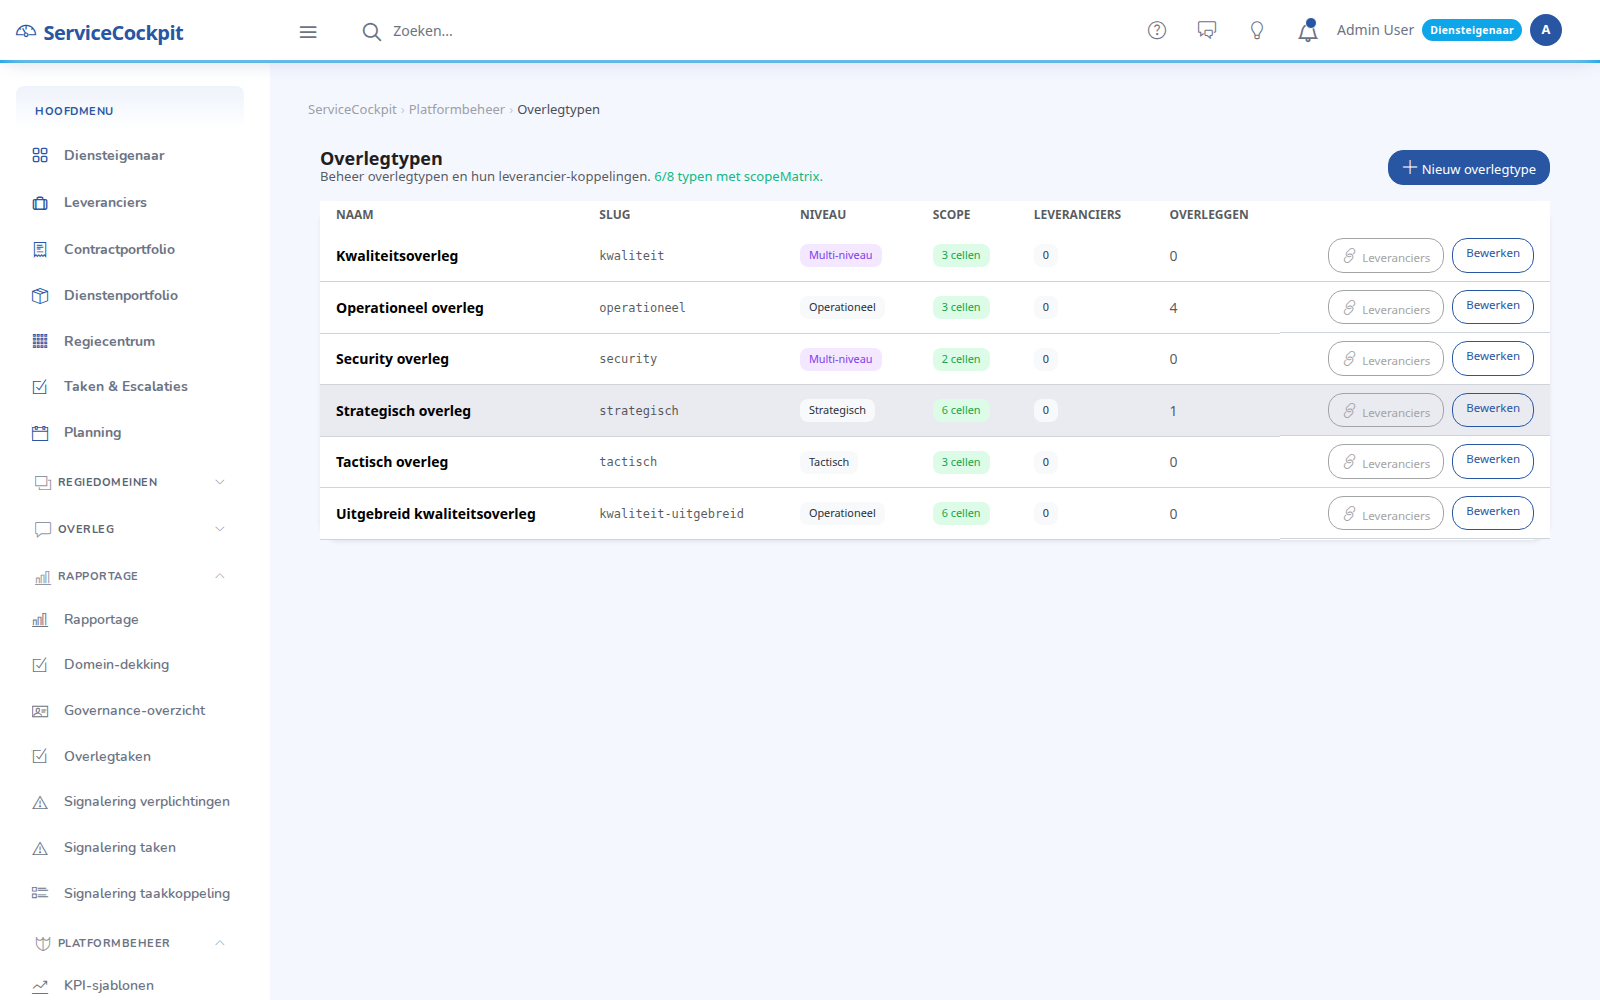Image resolution: width=1600 pixels, height=1000 pixels.
Task: Open Leveranciers for Security overleg
Action: coord(1385,359)
